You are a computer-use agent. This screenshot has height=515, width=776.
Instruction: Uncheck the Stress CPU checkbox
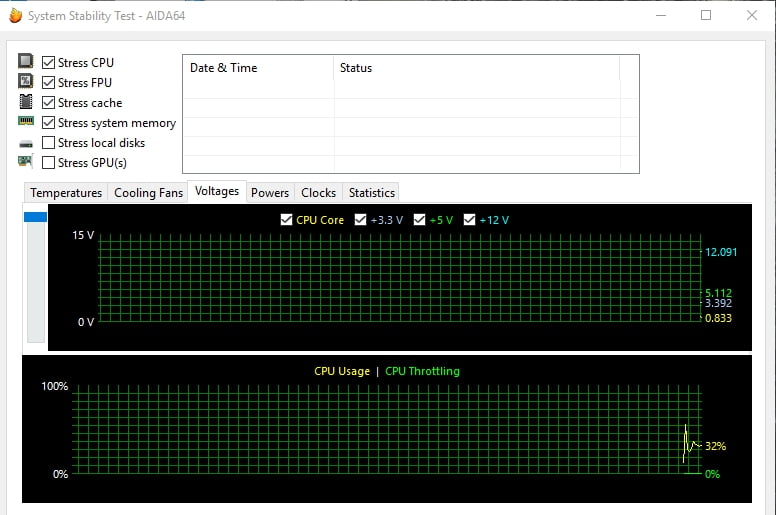coord(48,62)
